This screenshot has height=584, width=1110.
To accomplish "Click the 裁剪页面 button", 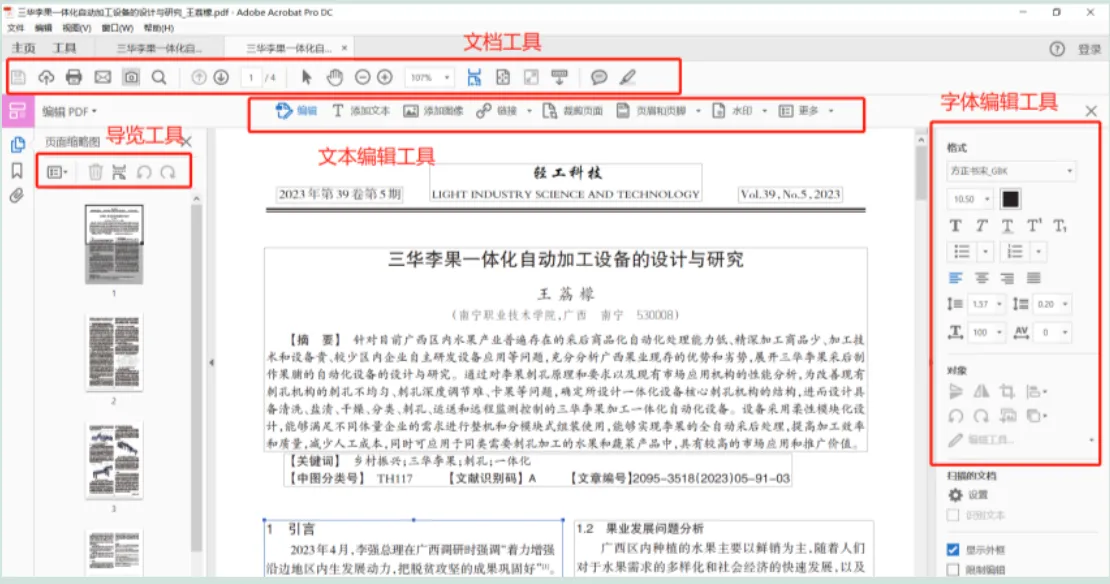I will (573, 111).
